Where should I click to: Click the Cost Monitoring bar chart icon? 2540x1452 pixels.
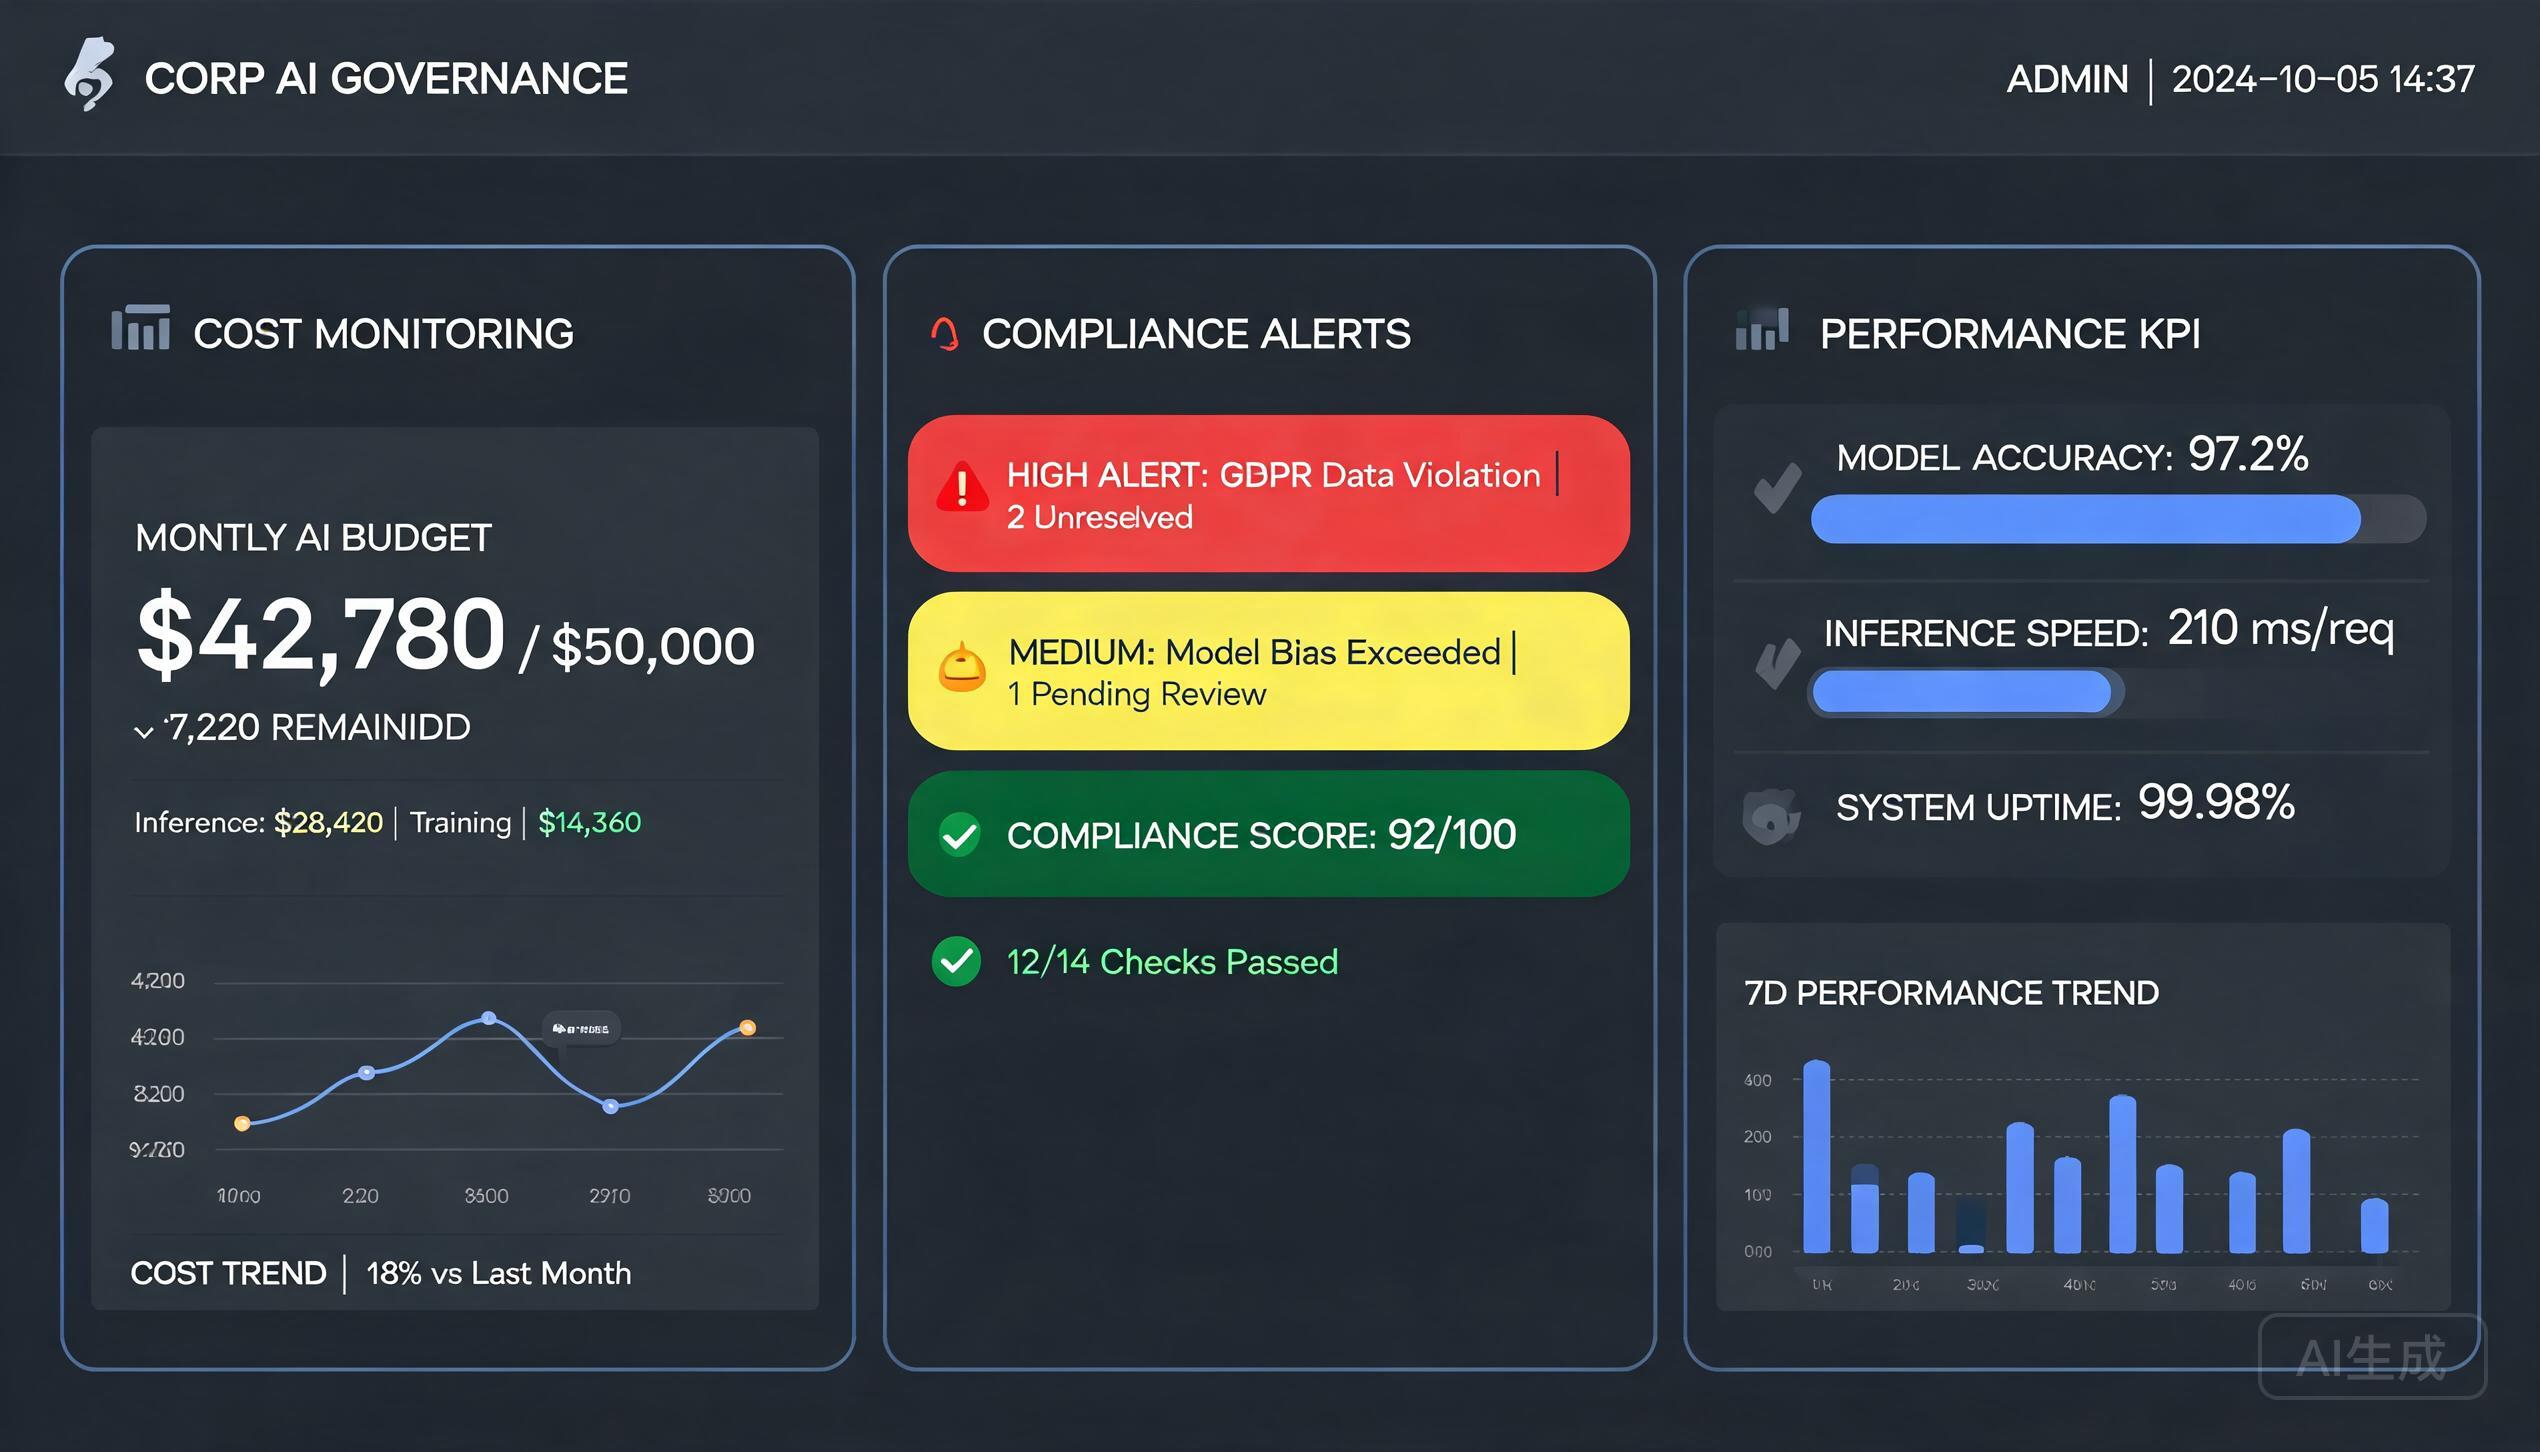coord(140,328)
